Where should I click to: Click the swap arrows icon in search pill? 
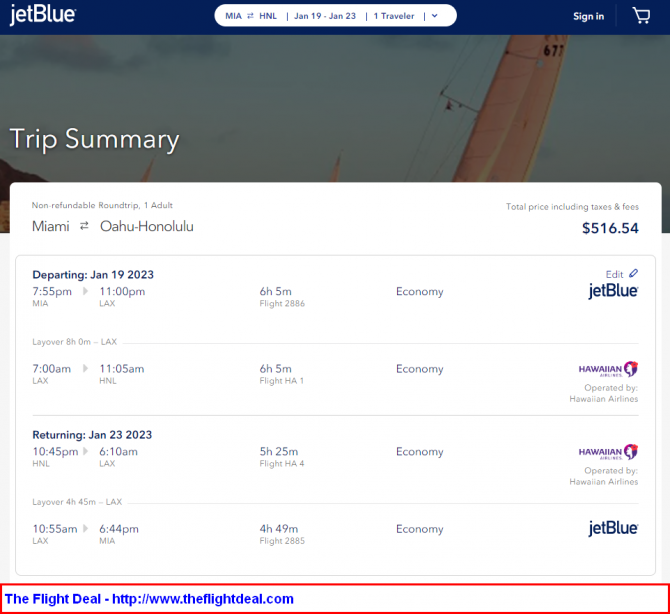click(250, 16)
